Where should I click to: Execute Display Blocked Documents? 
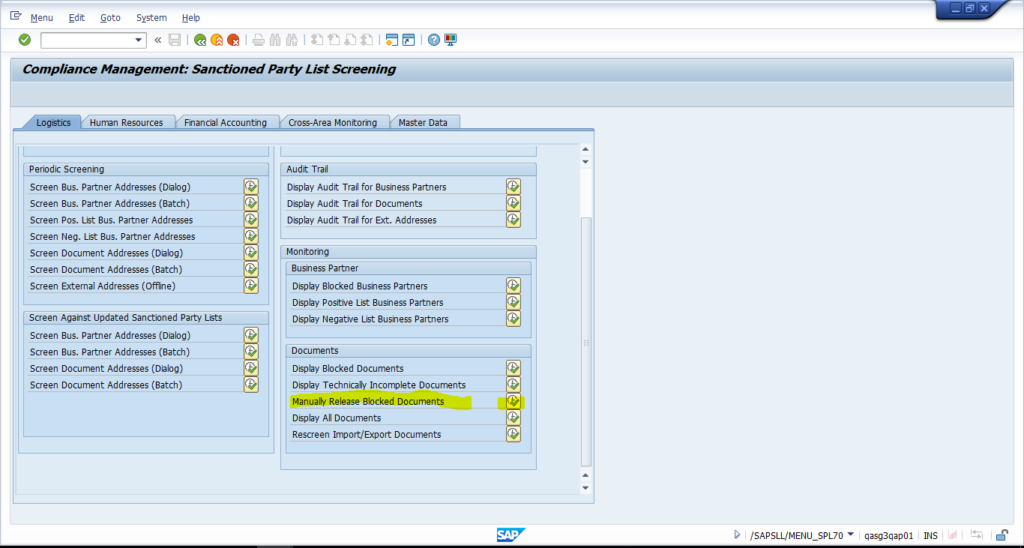tap(513, 368)
